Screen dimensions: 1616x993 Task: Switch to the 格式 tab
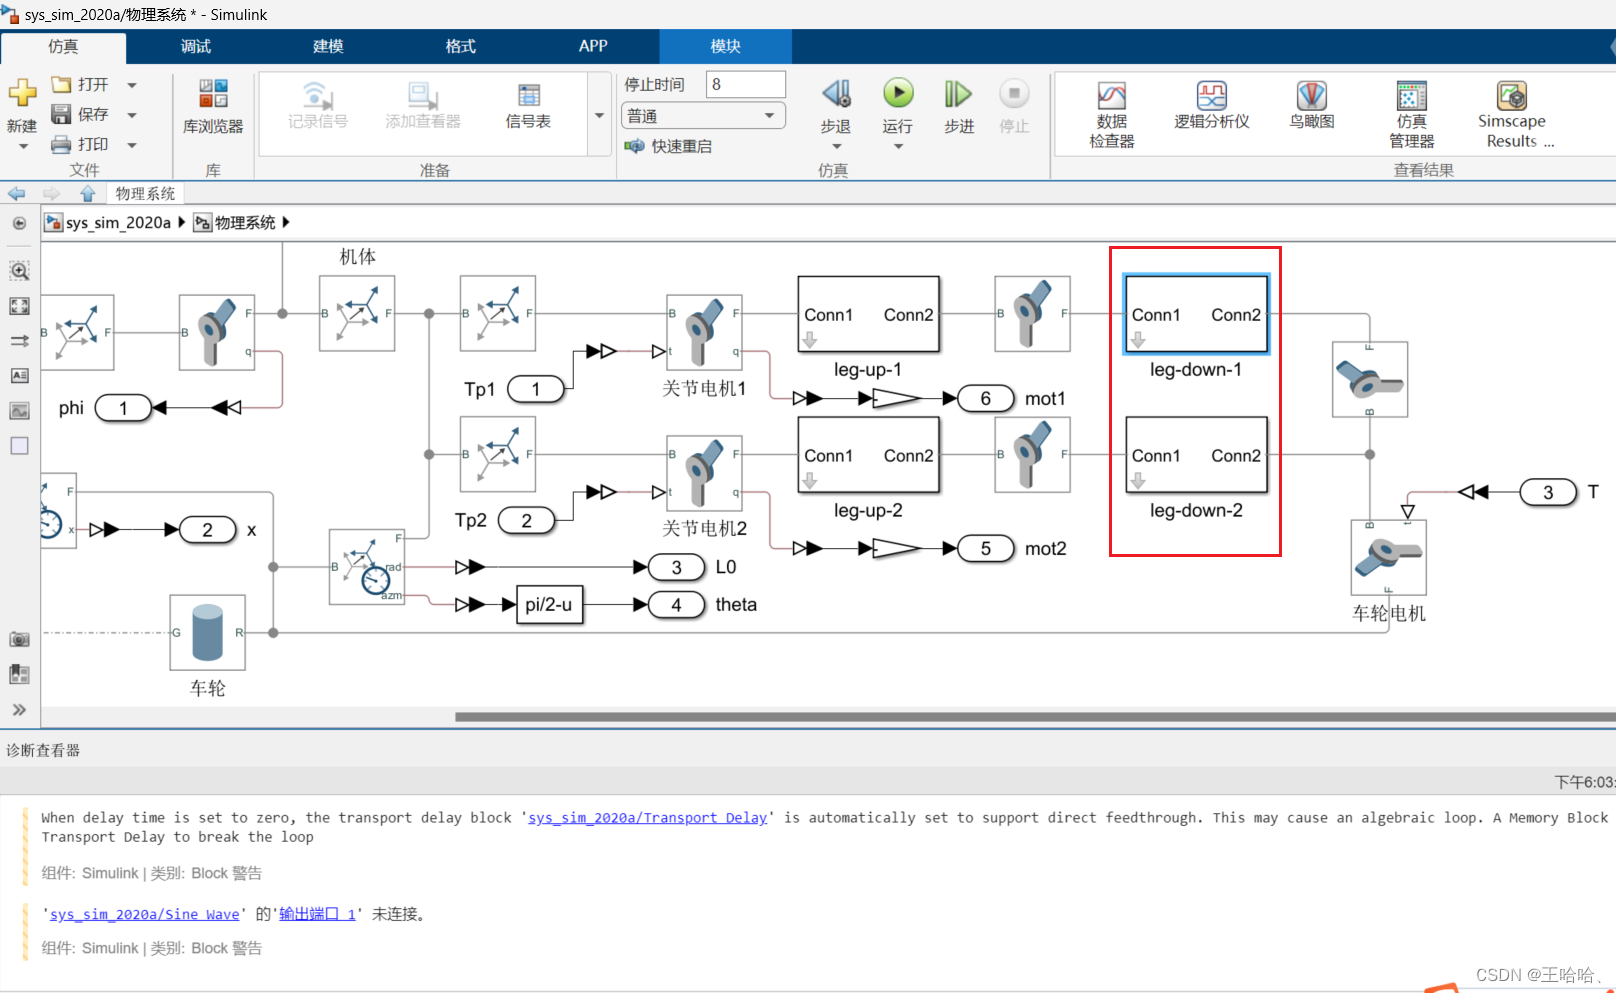[x=461, y=46]
